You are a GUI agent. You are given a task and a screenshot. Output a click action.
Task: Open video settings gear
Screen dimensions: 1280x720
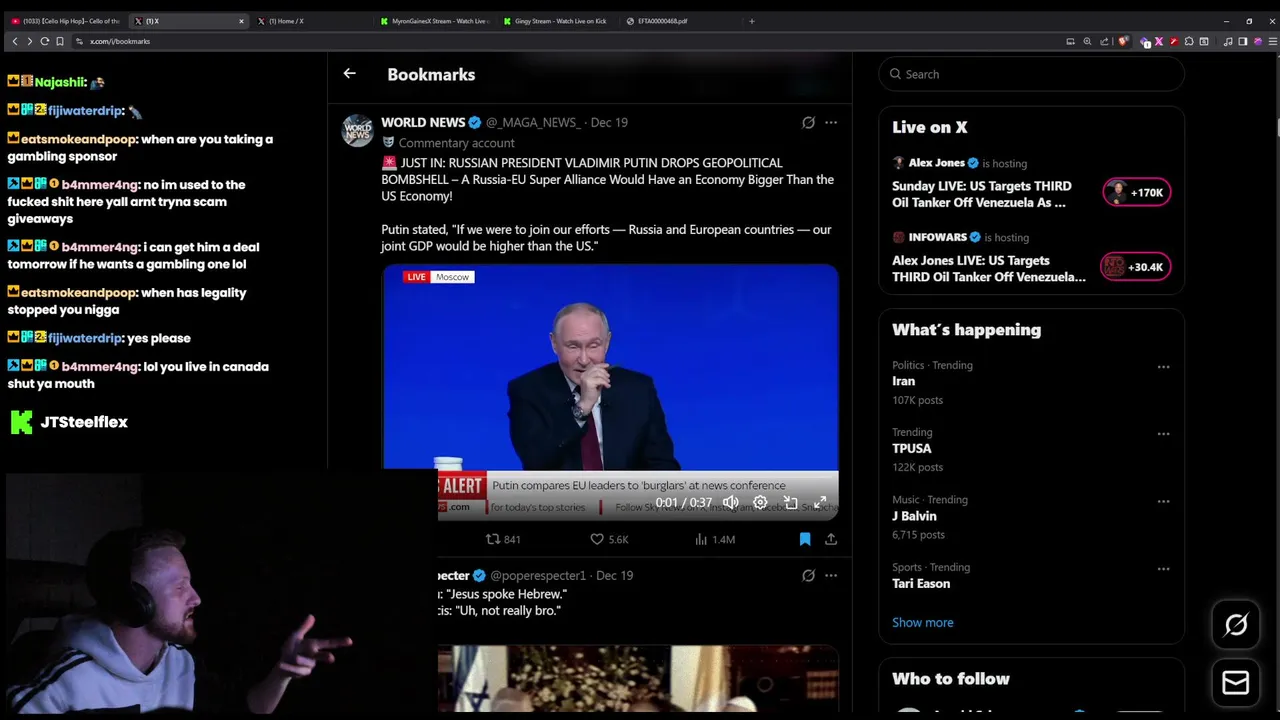pos(760,502)
